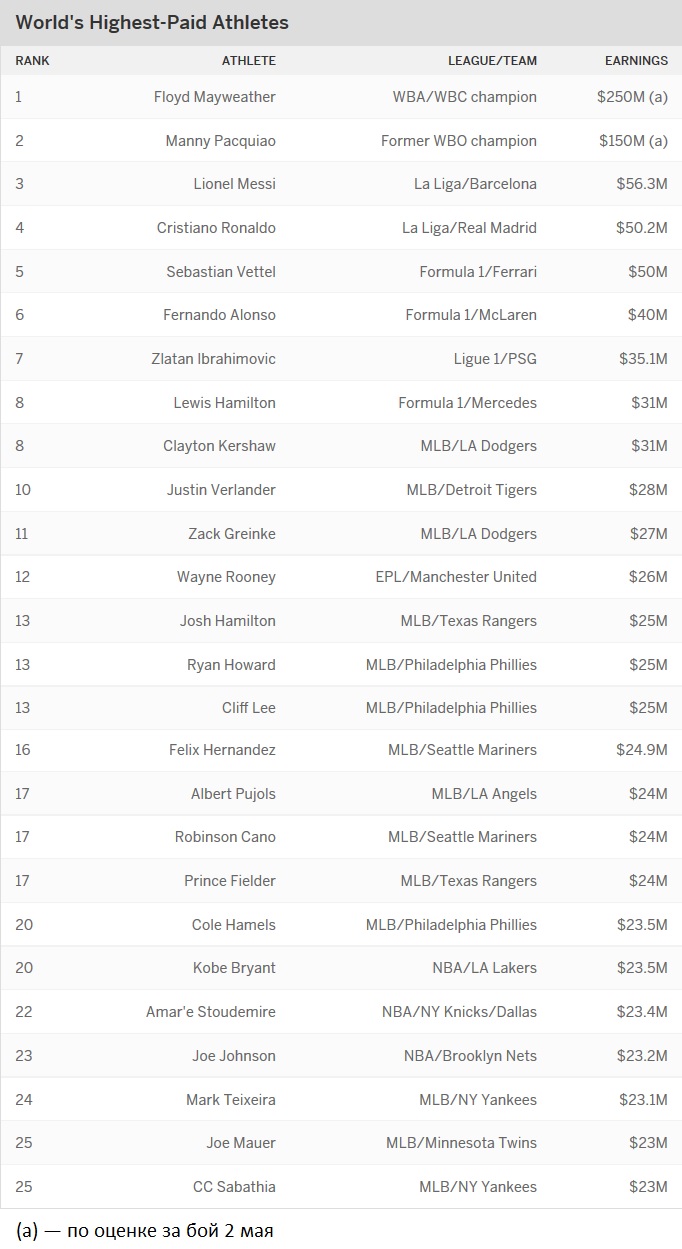Select Felix Hernandez's $24.9M earnings

coord(641,750)
